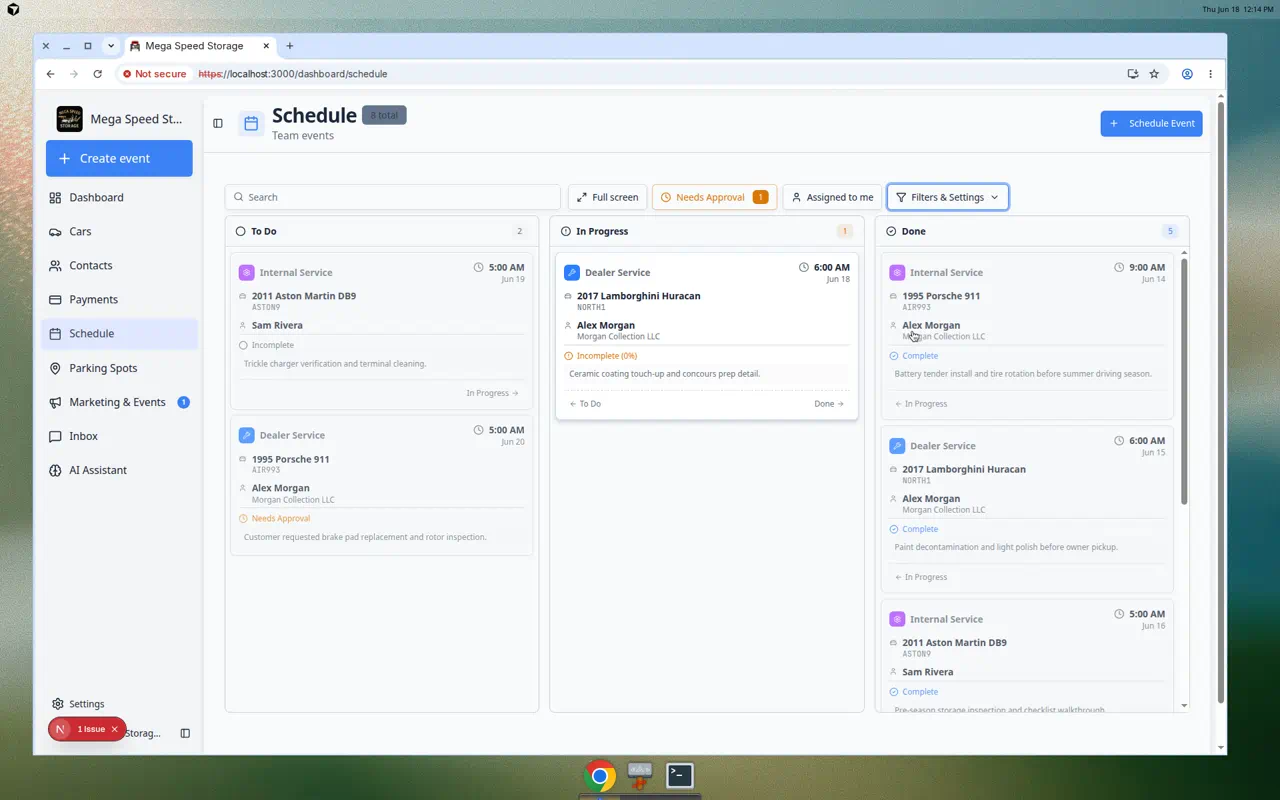Open Inbox in sidebar
This screenshot has height=800, width=1280.
pos(120,436)
